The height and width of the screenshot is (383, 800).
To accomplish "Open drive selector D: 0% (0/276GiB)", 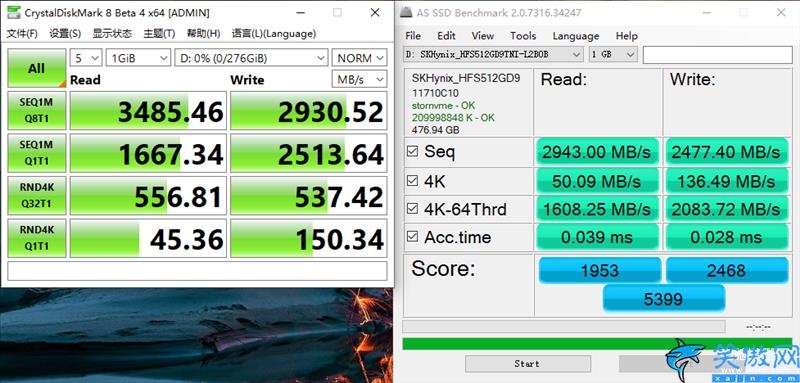I will (x=251, y=58).
